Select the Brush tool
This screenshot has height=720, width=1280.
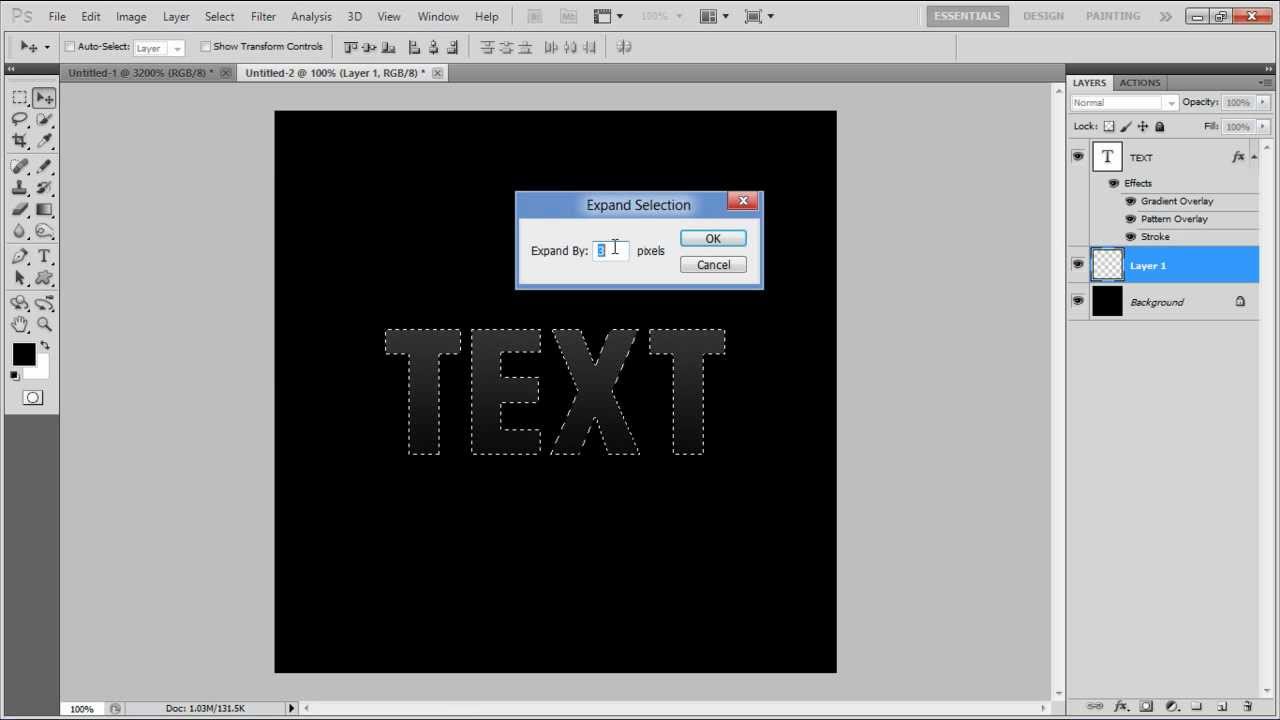click(44, 166)
